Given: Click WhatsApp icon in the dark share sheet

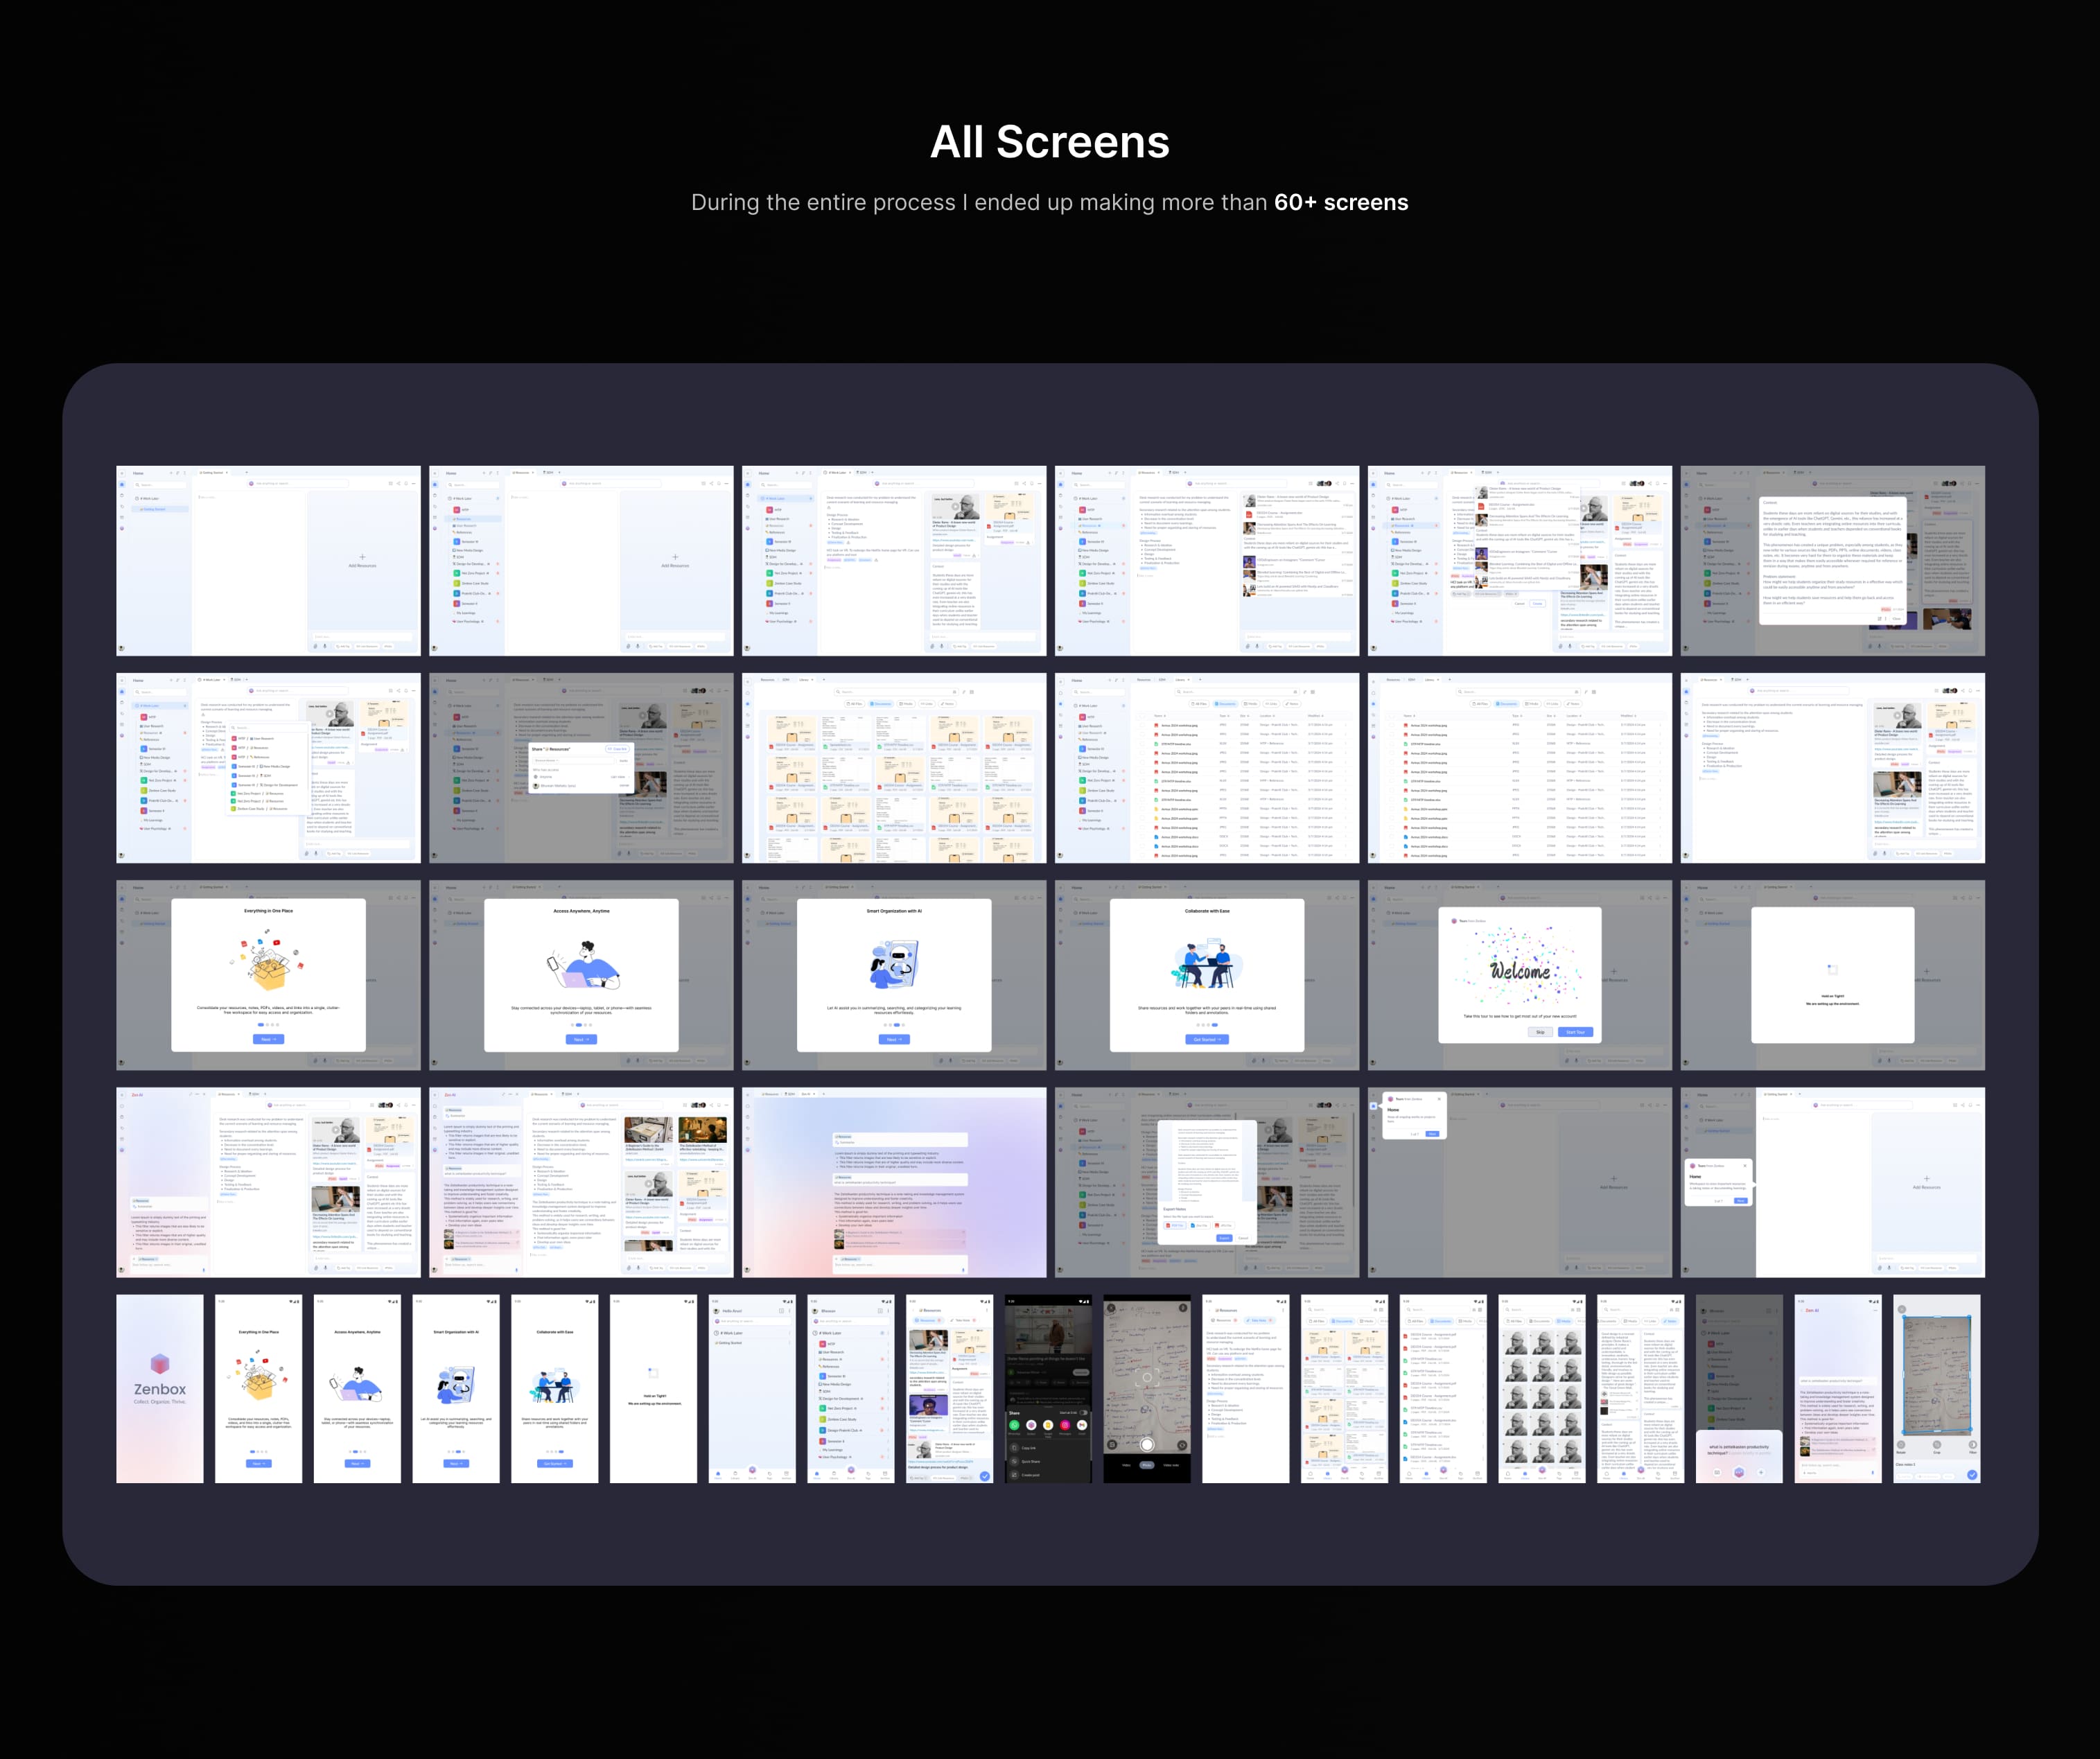Looking at the screenshot, I should (1015, 1425).
